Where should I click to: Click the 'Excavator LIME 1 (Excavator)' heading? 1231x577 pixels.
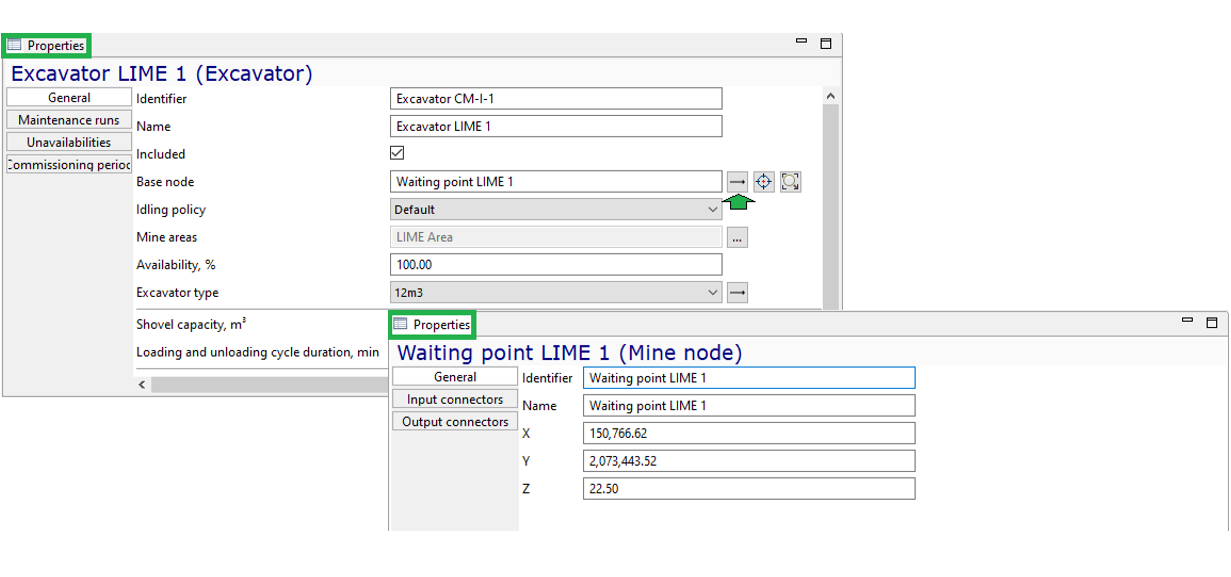(162, 73)
